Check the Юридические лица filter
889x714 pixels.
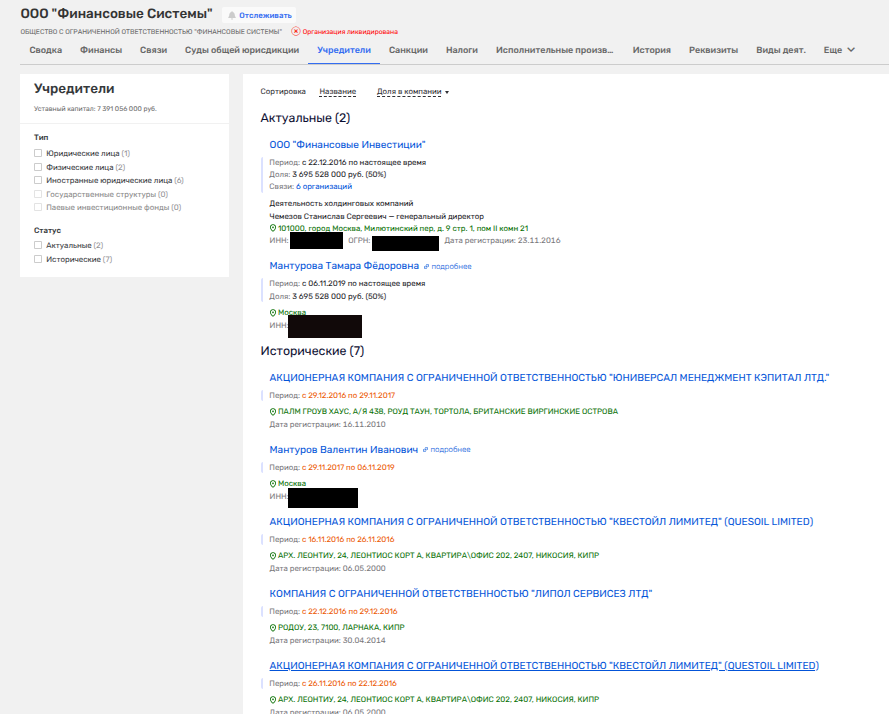(x=38, y=153)
